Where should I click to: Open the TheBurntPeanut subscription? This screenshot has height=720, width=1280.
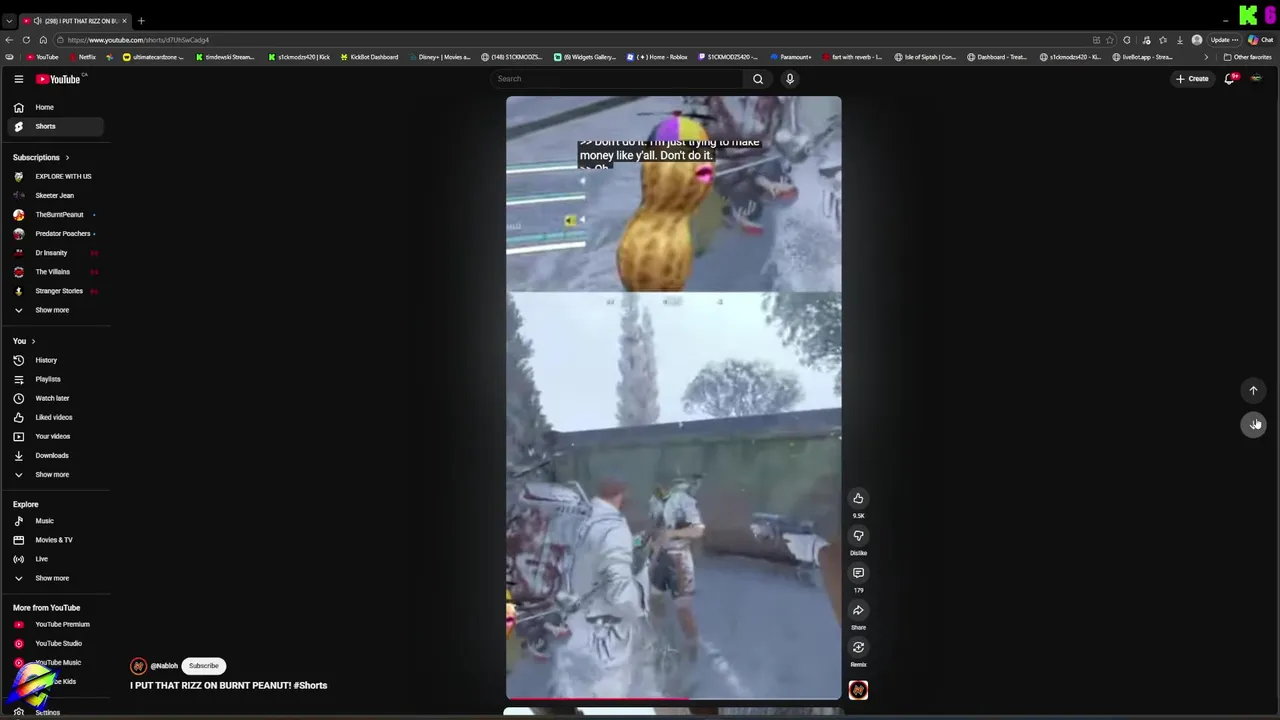point(55,215)
